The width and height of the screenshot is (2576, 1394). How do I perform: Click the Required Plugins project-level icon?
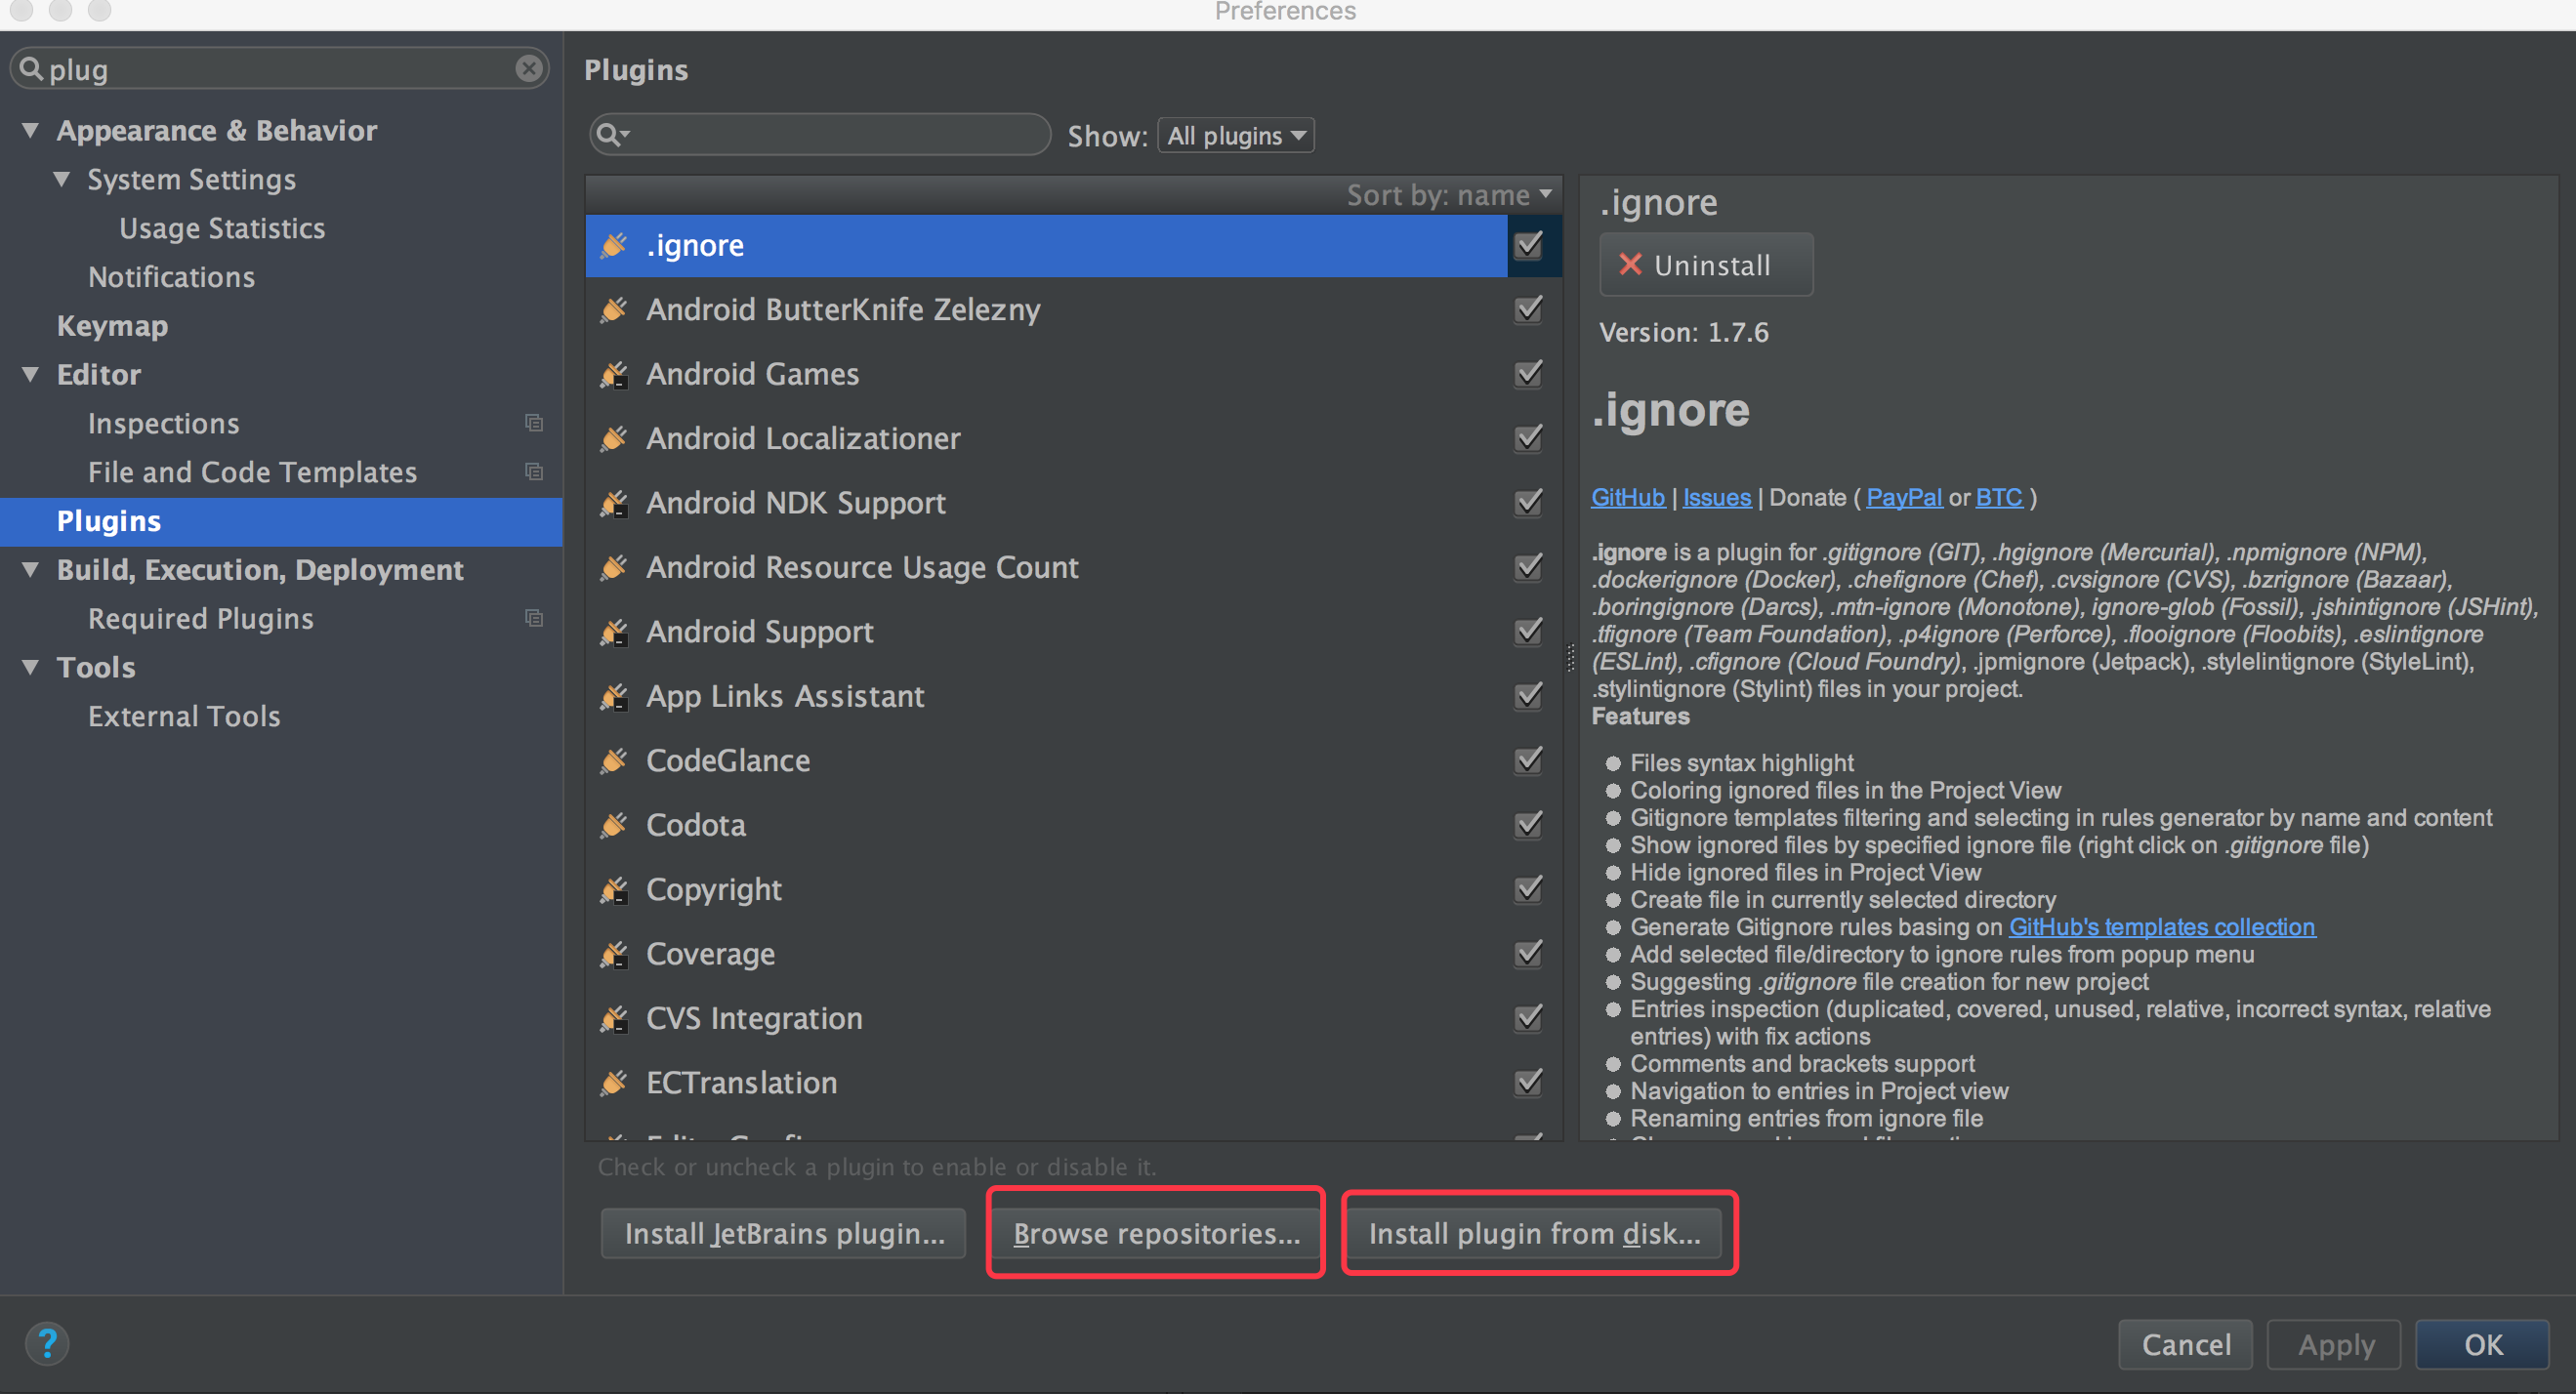tap(534, 618)
